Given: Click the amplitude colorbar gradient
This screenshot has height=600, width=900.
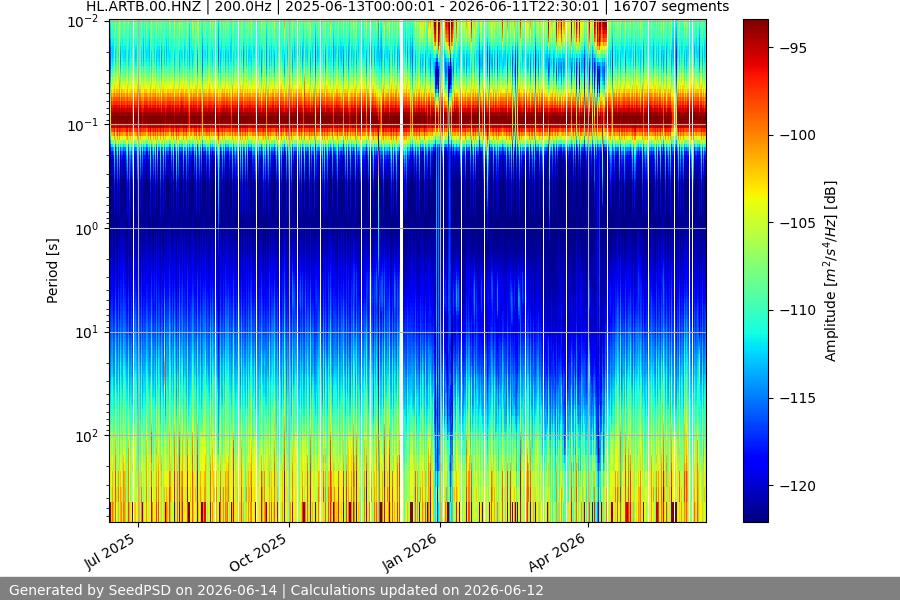Looking at the screenshot, I should 755,271.
